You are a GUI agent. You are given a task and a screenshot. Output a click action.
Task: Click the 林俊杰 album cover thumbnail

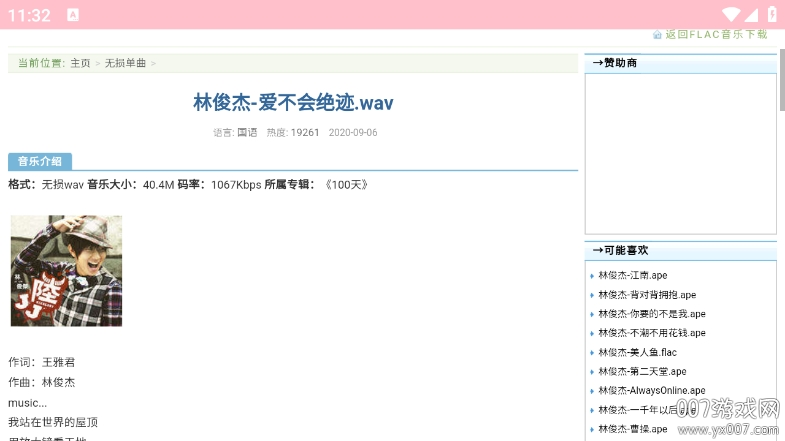[67, 271]
